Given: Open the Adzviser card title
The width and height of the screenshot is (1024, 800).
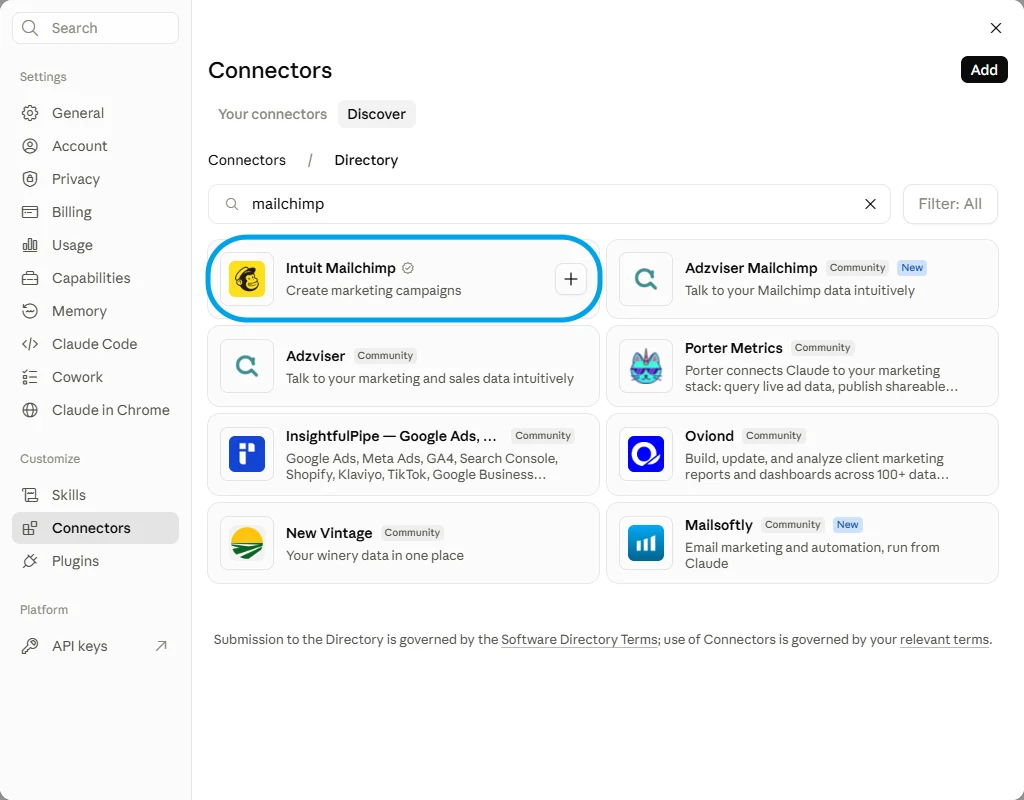Looking at the screenshot, I should point(315,356).
